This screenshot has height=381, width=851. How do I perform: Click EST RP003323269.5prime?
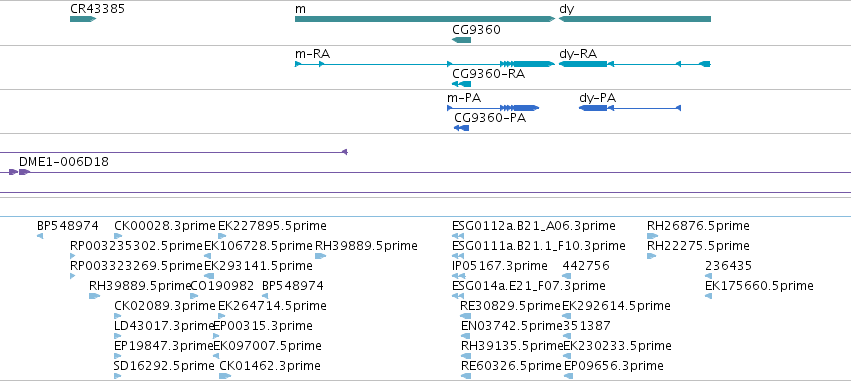tap(136, 266)
